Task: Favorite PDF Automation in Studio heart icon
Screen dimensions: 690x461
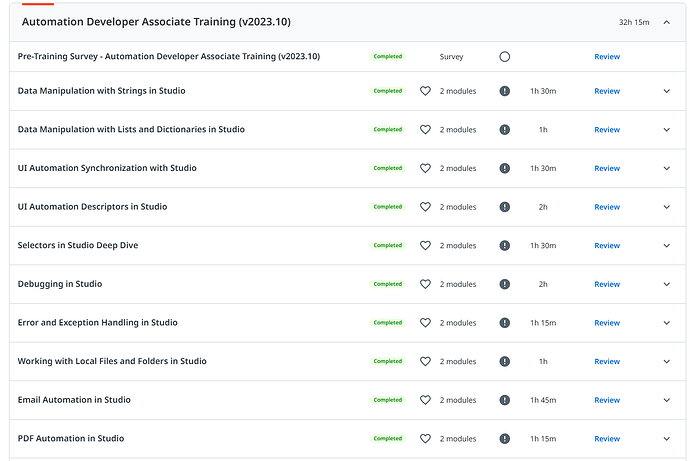Action: click(425, 439)
